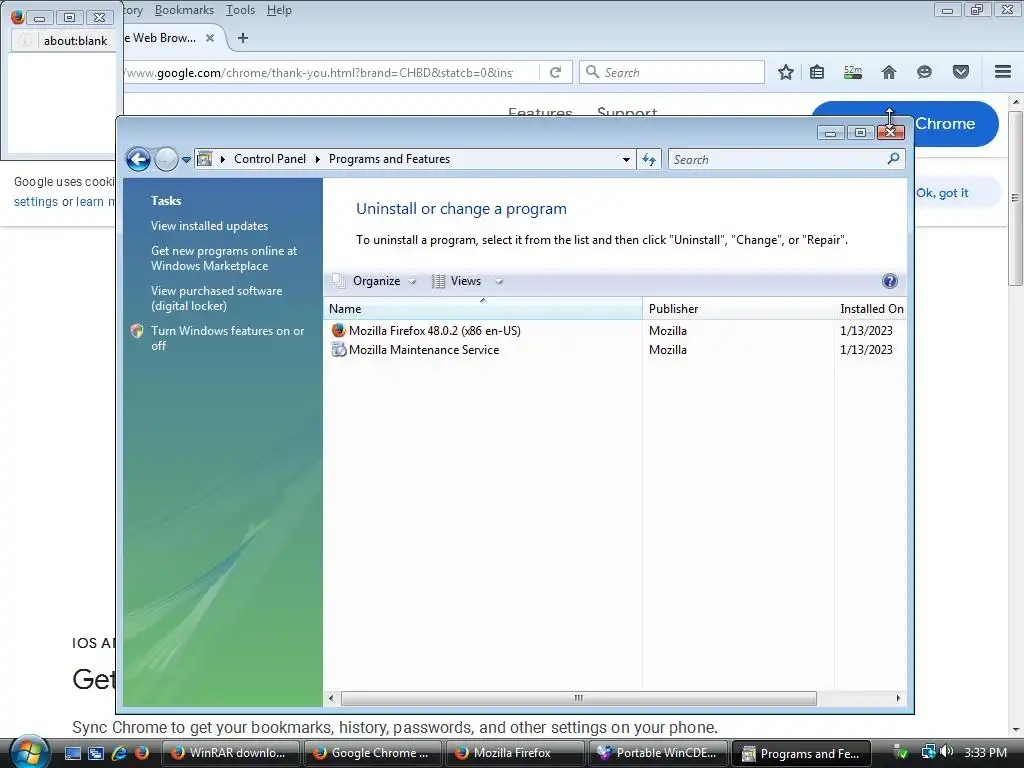
Task: Expand arrow after Control Panel breadcrumb
Action: coord(317,159)
